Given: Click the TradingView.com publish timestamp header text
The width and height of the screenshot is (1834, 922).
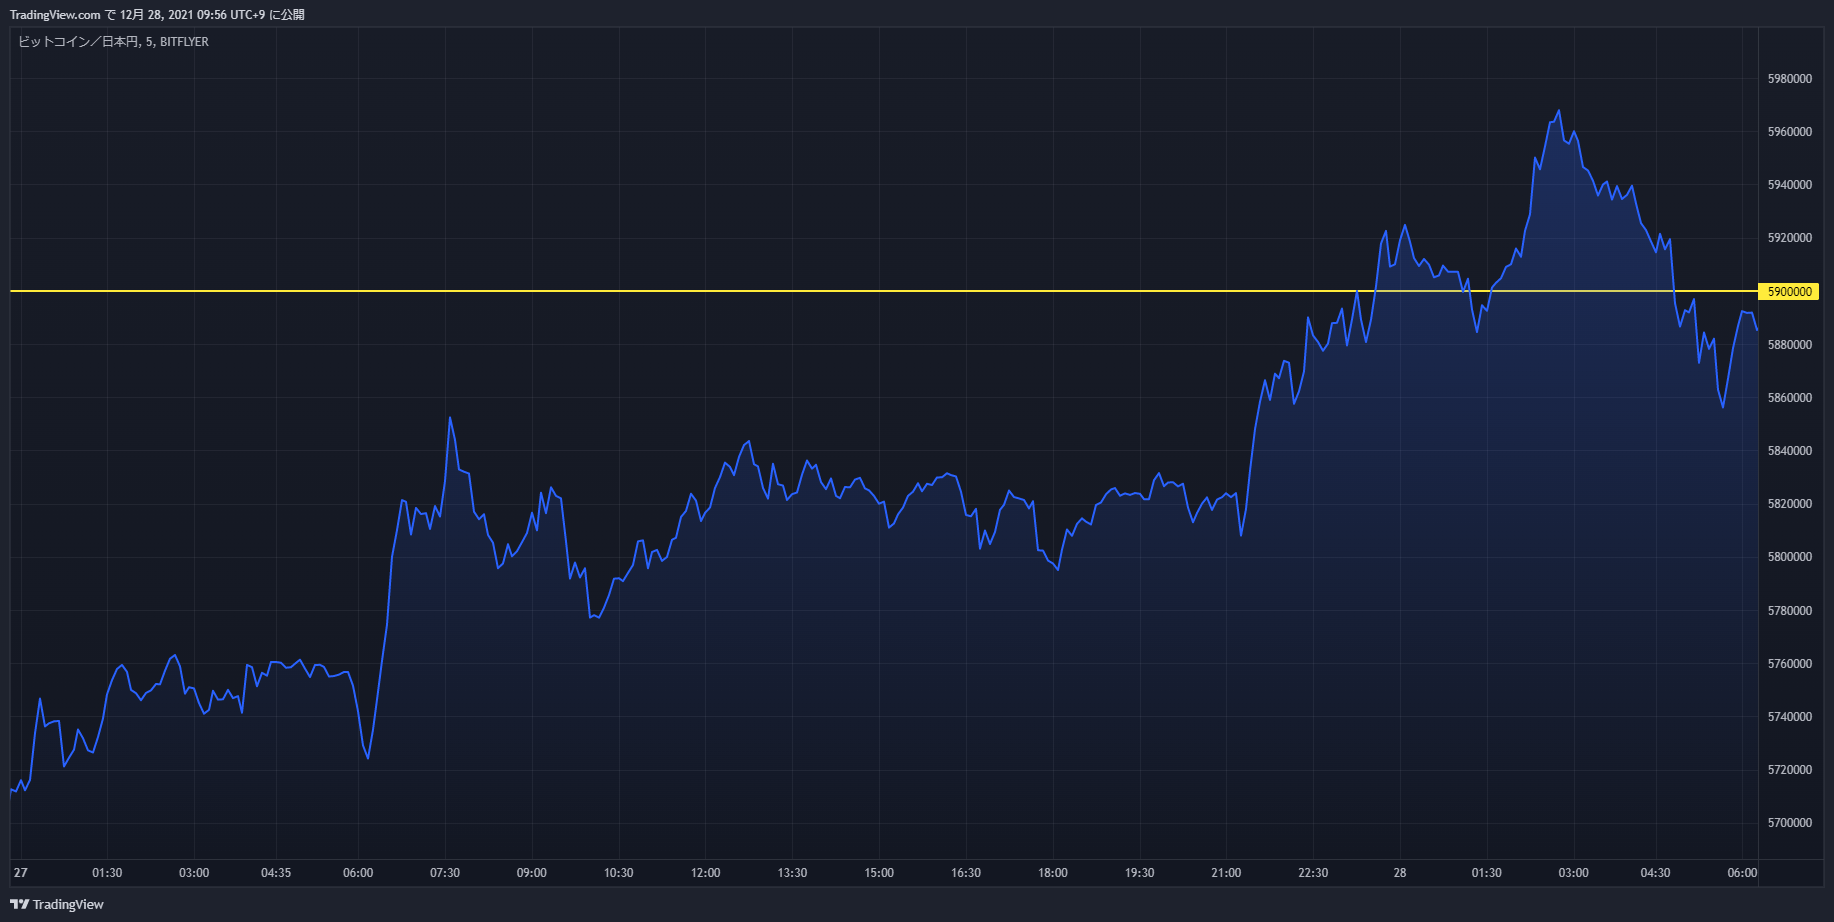Looking at the screenshot, I should 157,15.
